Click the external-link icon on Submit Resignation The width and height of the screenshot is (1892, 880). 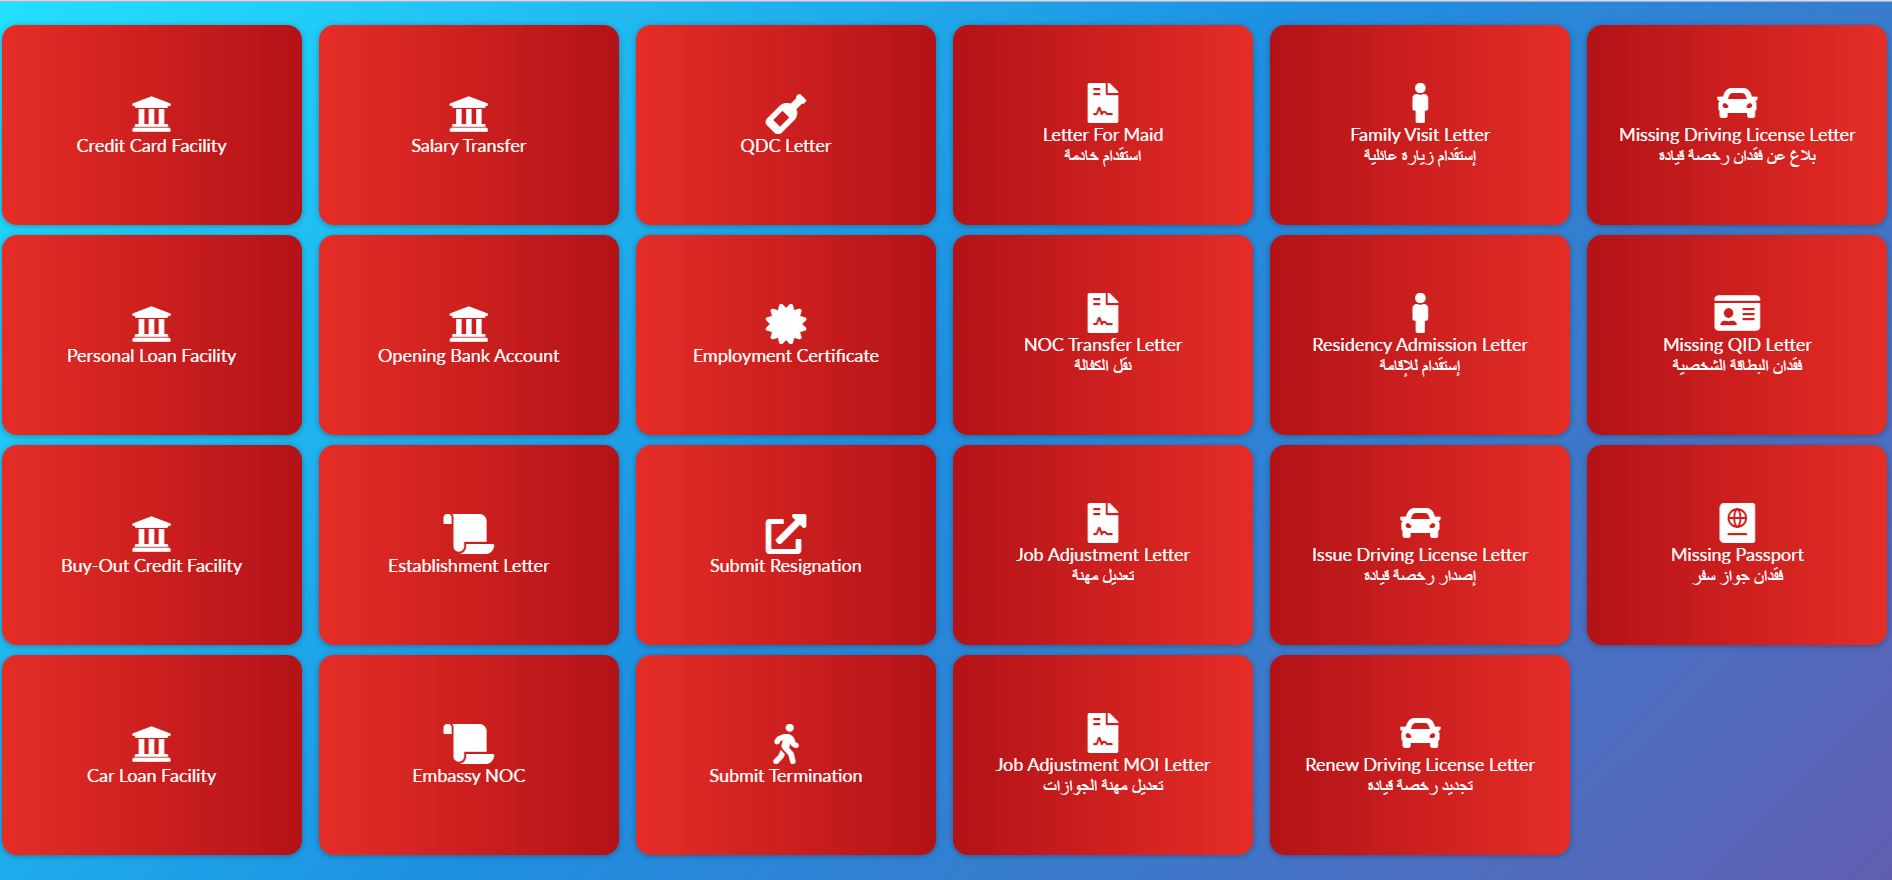click(785, 533)
